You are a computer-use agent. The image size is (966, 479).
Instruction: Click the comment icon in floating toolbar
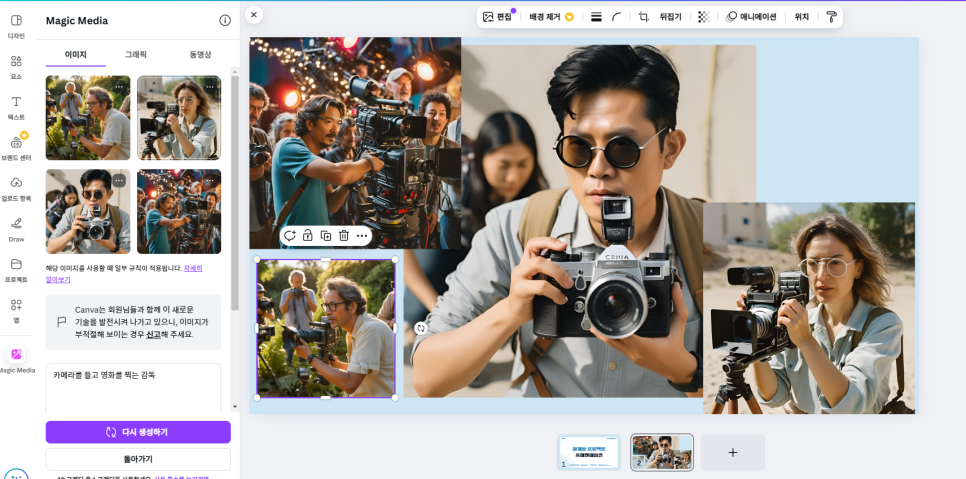(x=290, y=236)
